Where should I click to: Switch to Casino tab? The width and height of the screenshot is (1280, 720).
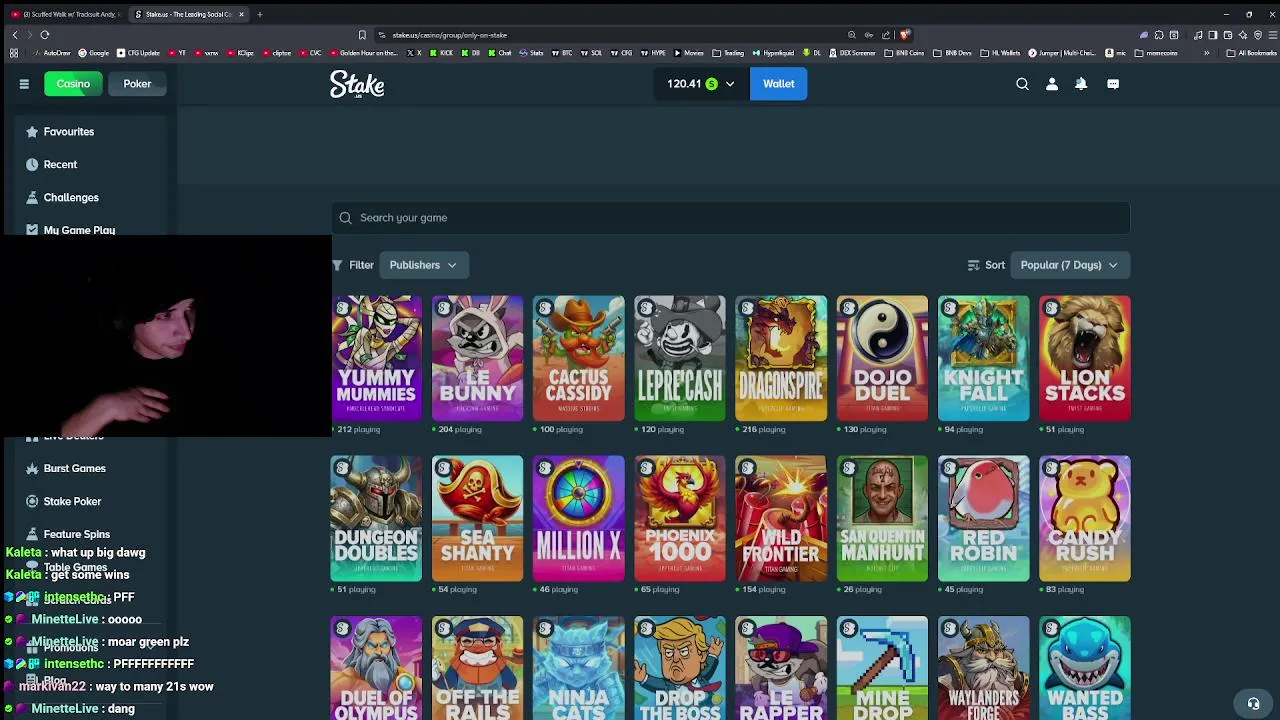point(73,84)
